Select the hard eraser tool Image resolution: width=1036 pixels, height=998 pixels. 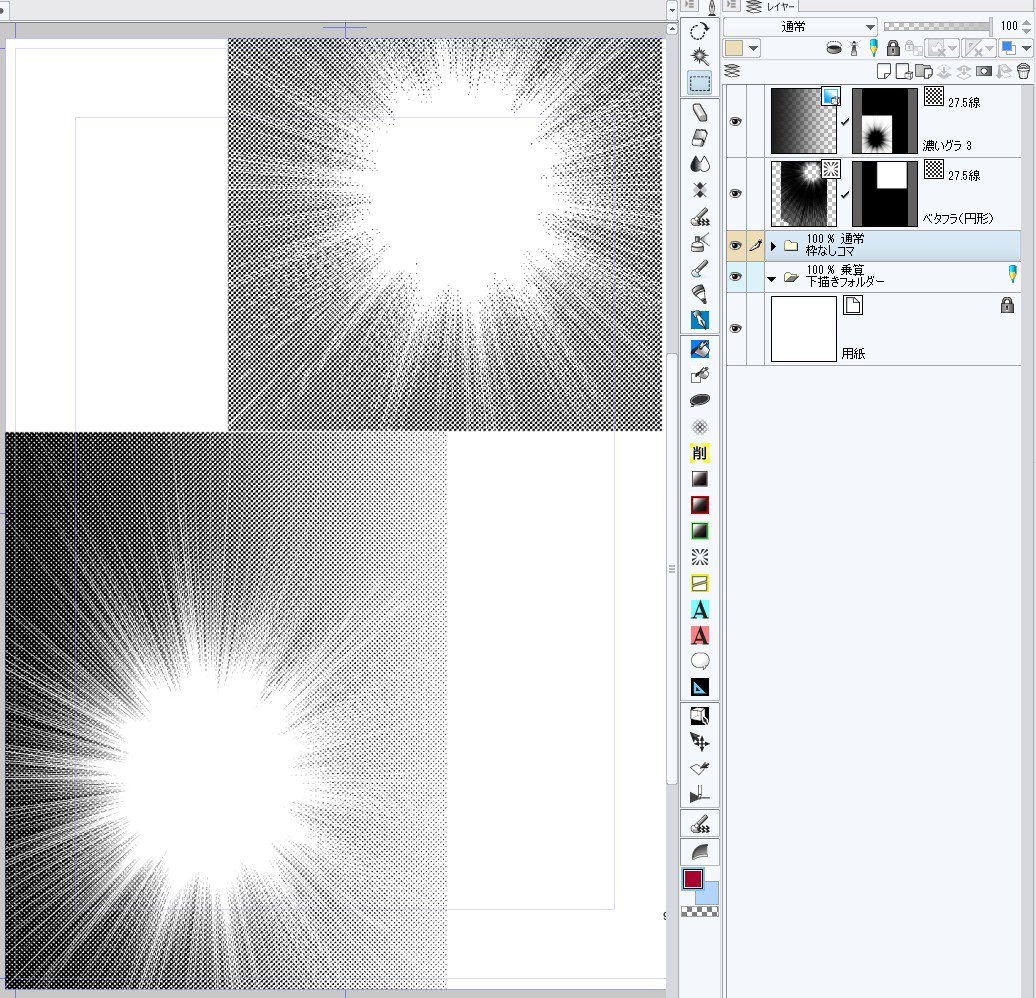point(699,112)
